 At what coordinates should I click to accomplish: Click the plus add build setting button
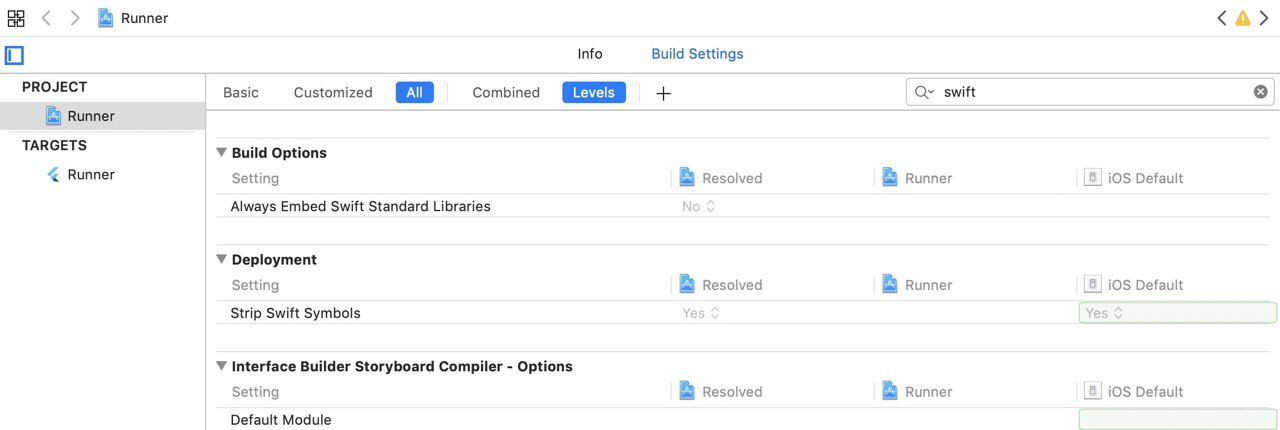tap(663, 93)
